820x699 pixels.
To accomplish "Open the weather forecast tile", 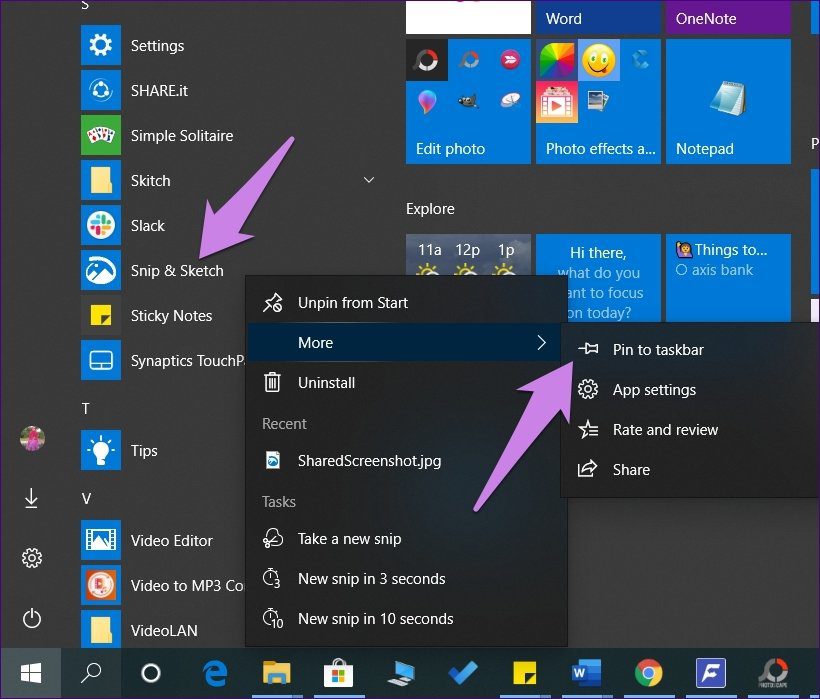I will click(468, 255).
